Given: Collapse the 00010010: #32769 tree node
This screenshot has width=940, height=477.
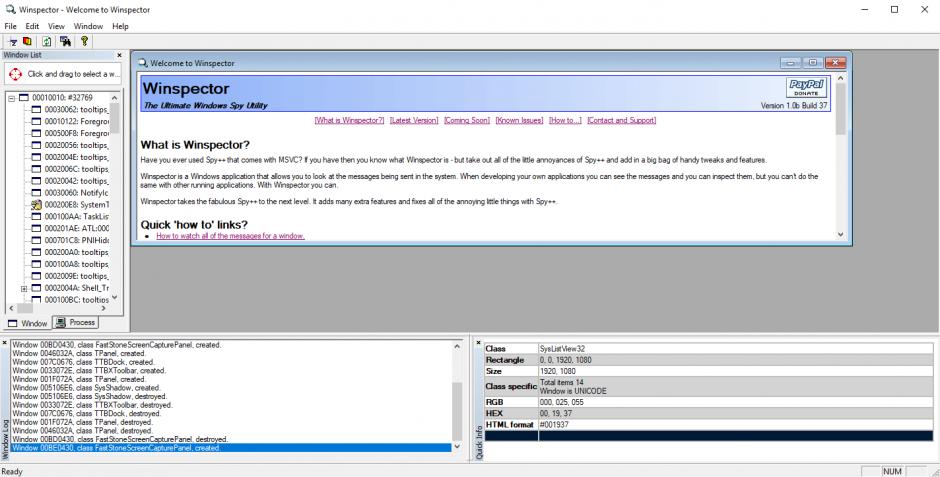Looking at the screenshot, I should tap(11, 98).
